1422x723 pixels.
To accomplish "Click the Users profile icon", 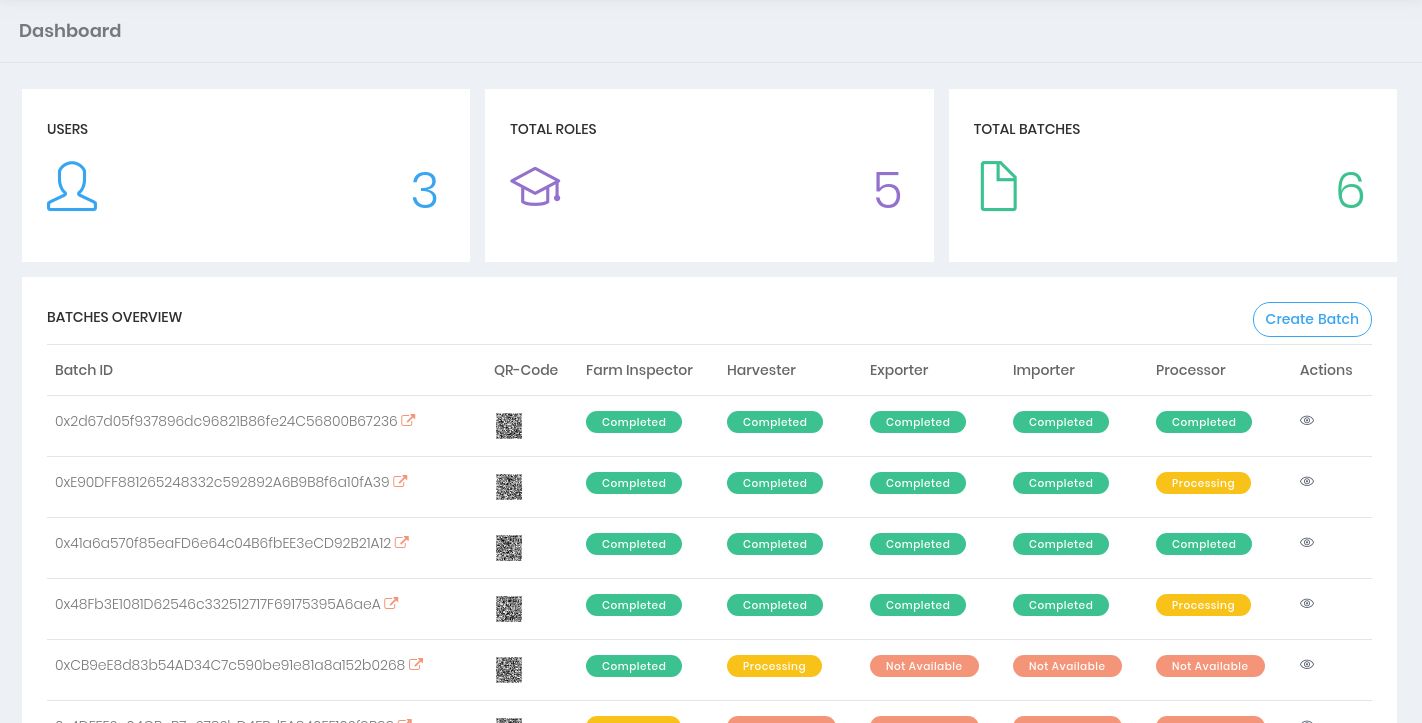I will 72,187.
